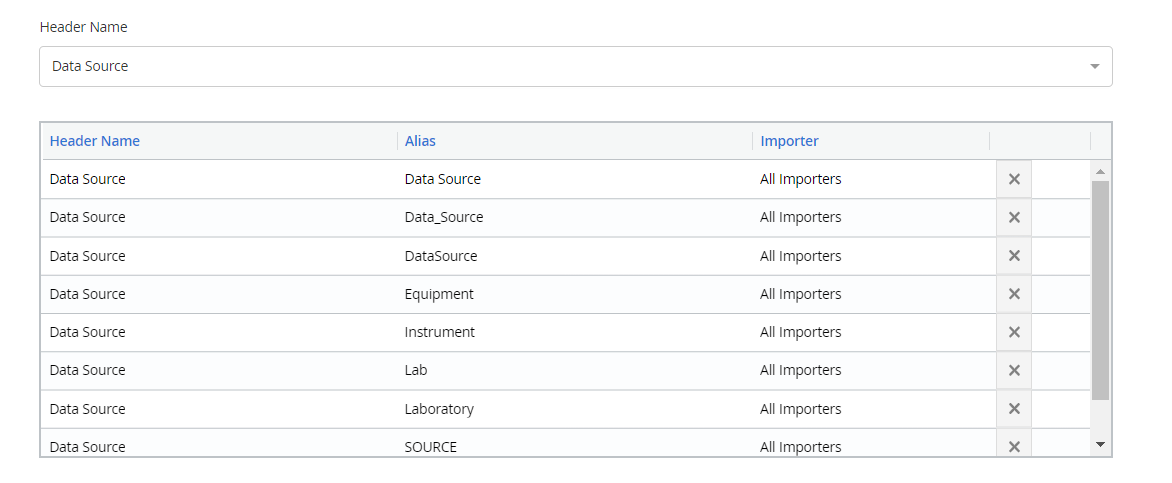This screenshot has width=1172, height=483.
Task: Delete the Lab alias entry
Action: pyautogui.click(x=1014, y=370)
